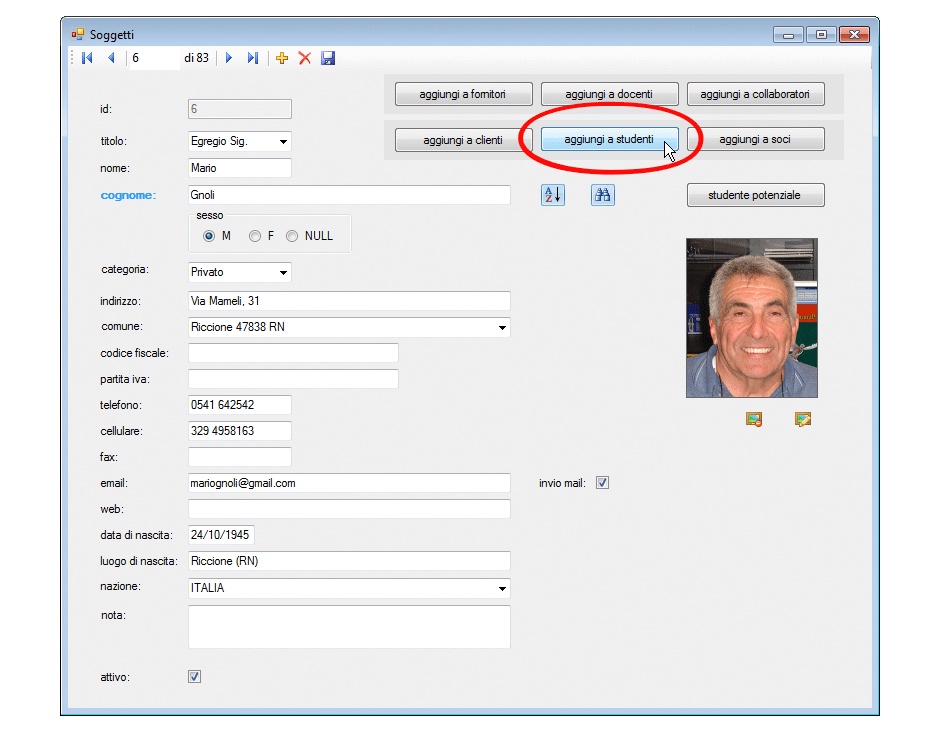The image size is (940, 732).
Task: Select sesso NULL radio button
Action: tap(292, 236)
